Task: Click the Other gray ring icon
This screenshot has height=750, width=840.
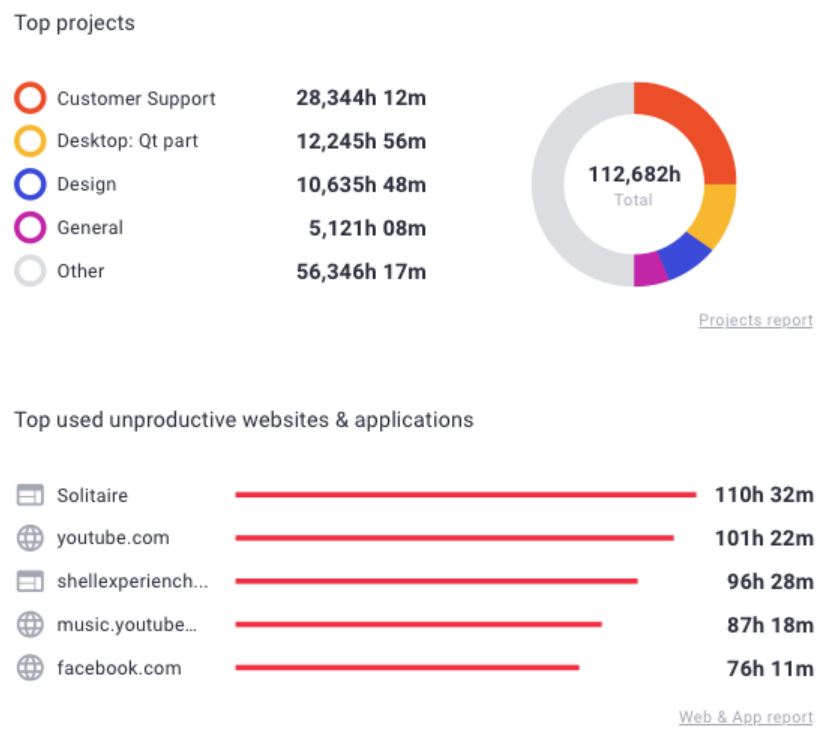Action: [x=30, y=271]
